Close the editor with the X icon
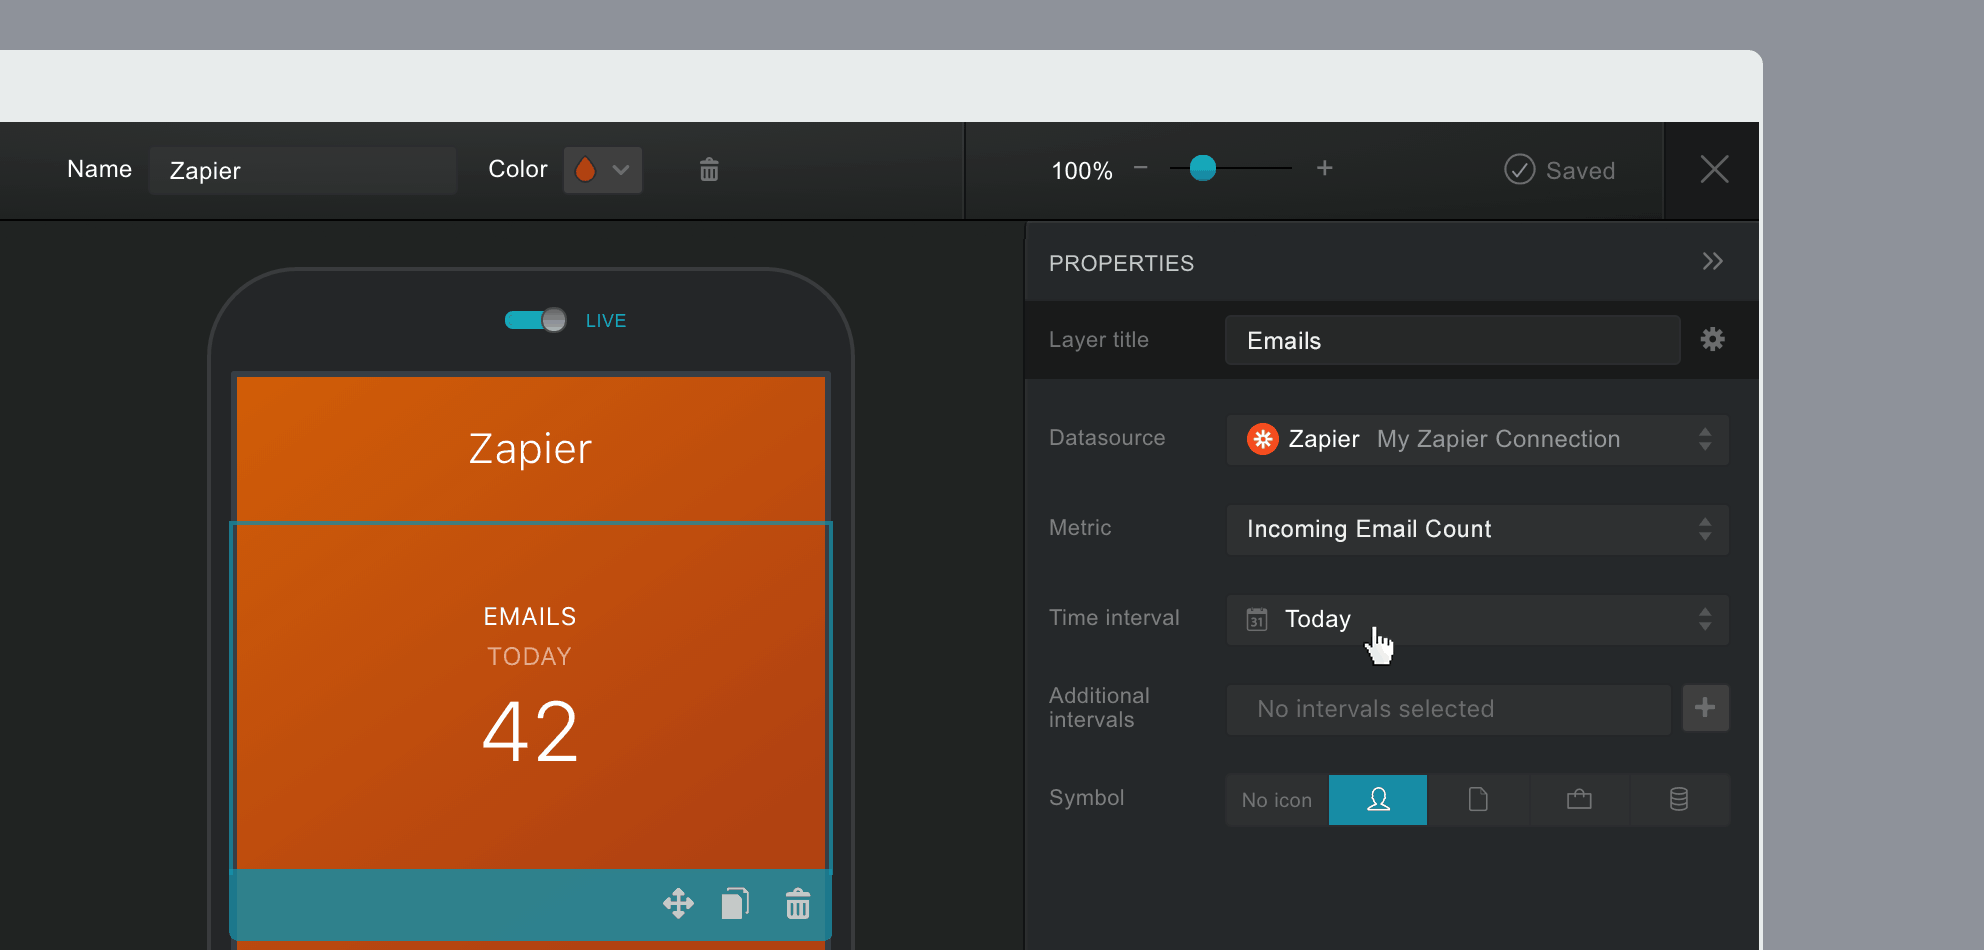 click(1714, 169)
